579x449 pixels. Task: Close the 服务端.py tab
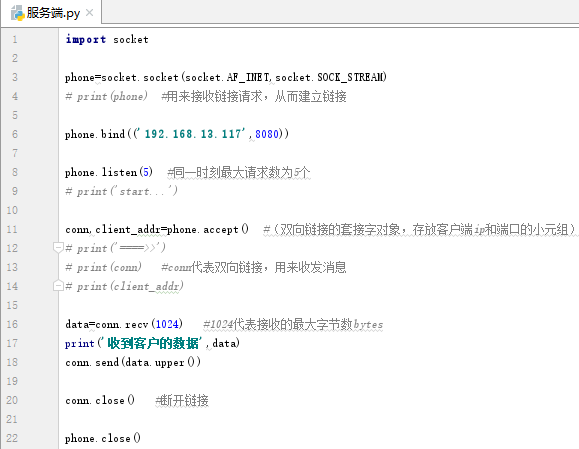tap(89, 13)
